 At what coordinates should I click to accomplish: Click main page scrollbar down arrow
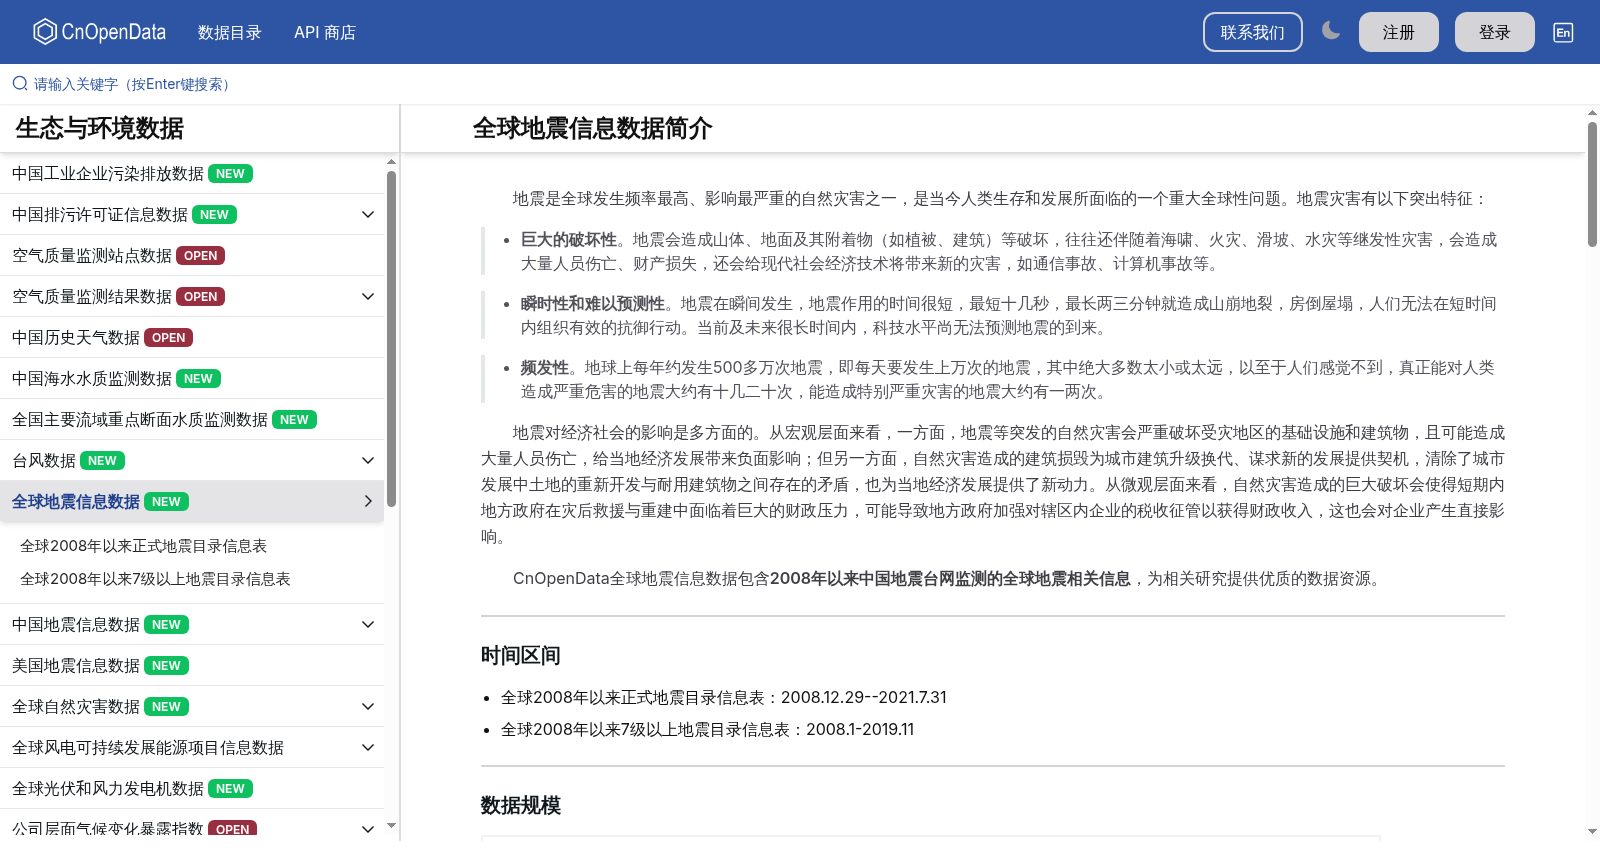click(1592, 832)
